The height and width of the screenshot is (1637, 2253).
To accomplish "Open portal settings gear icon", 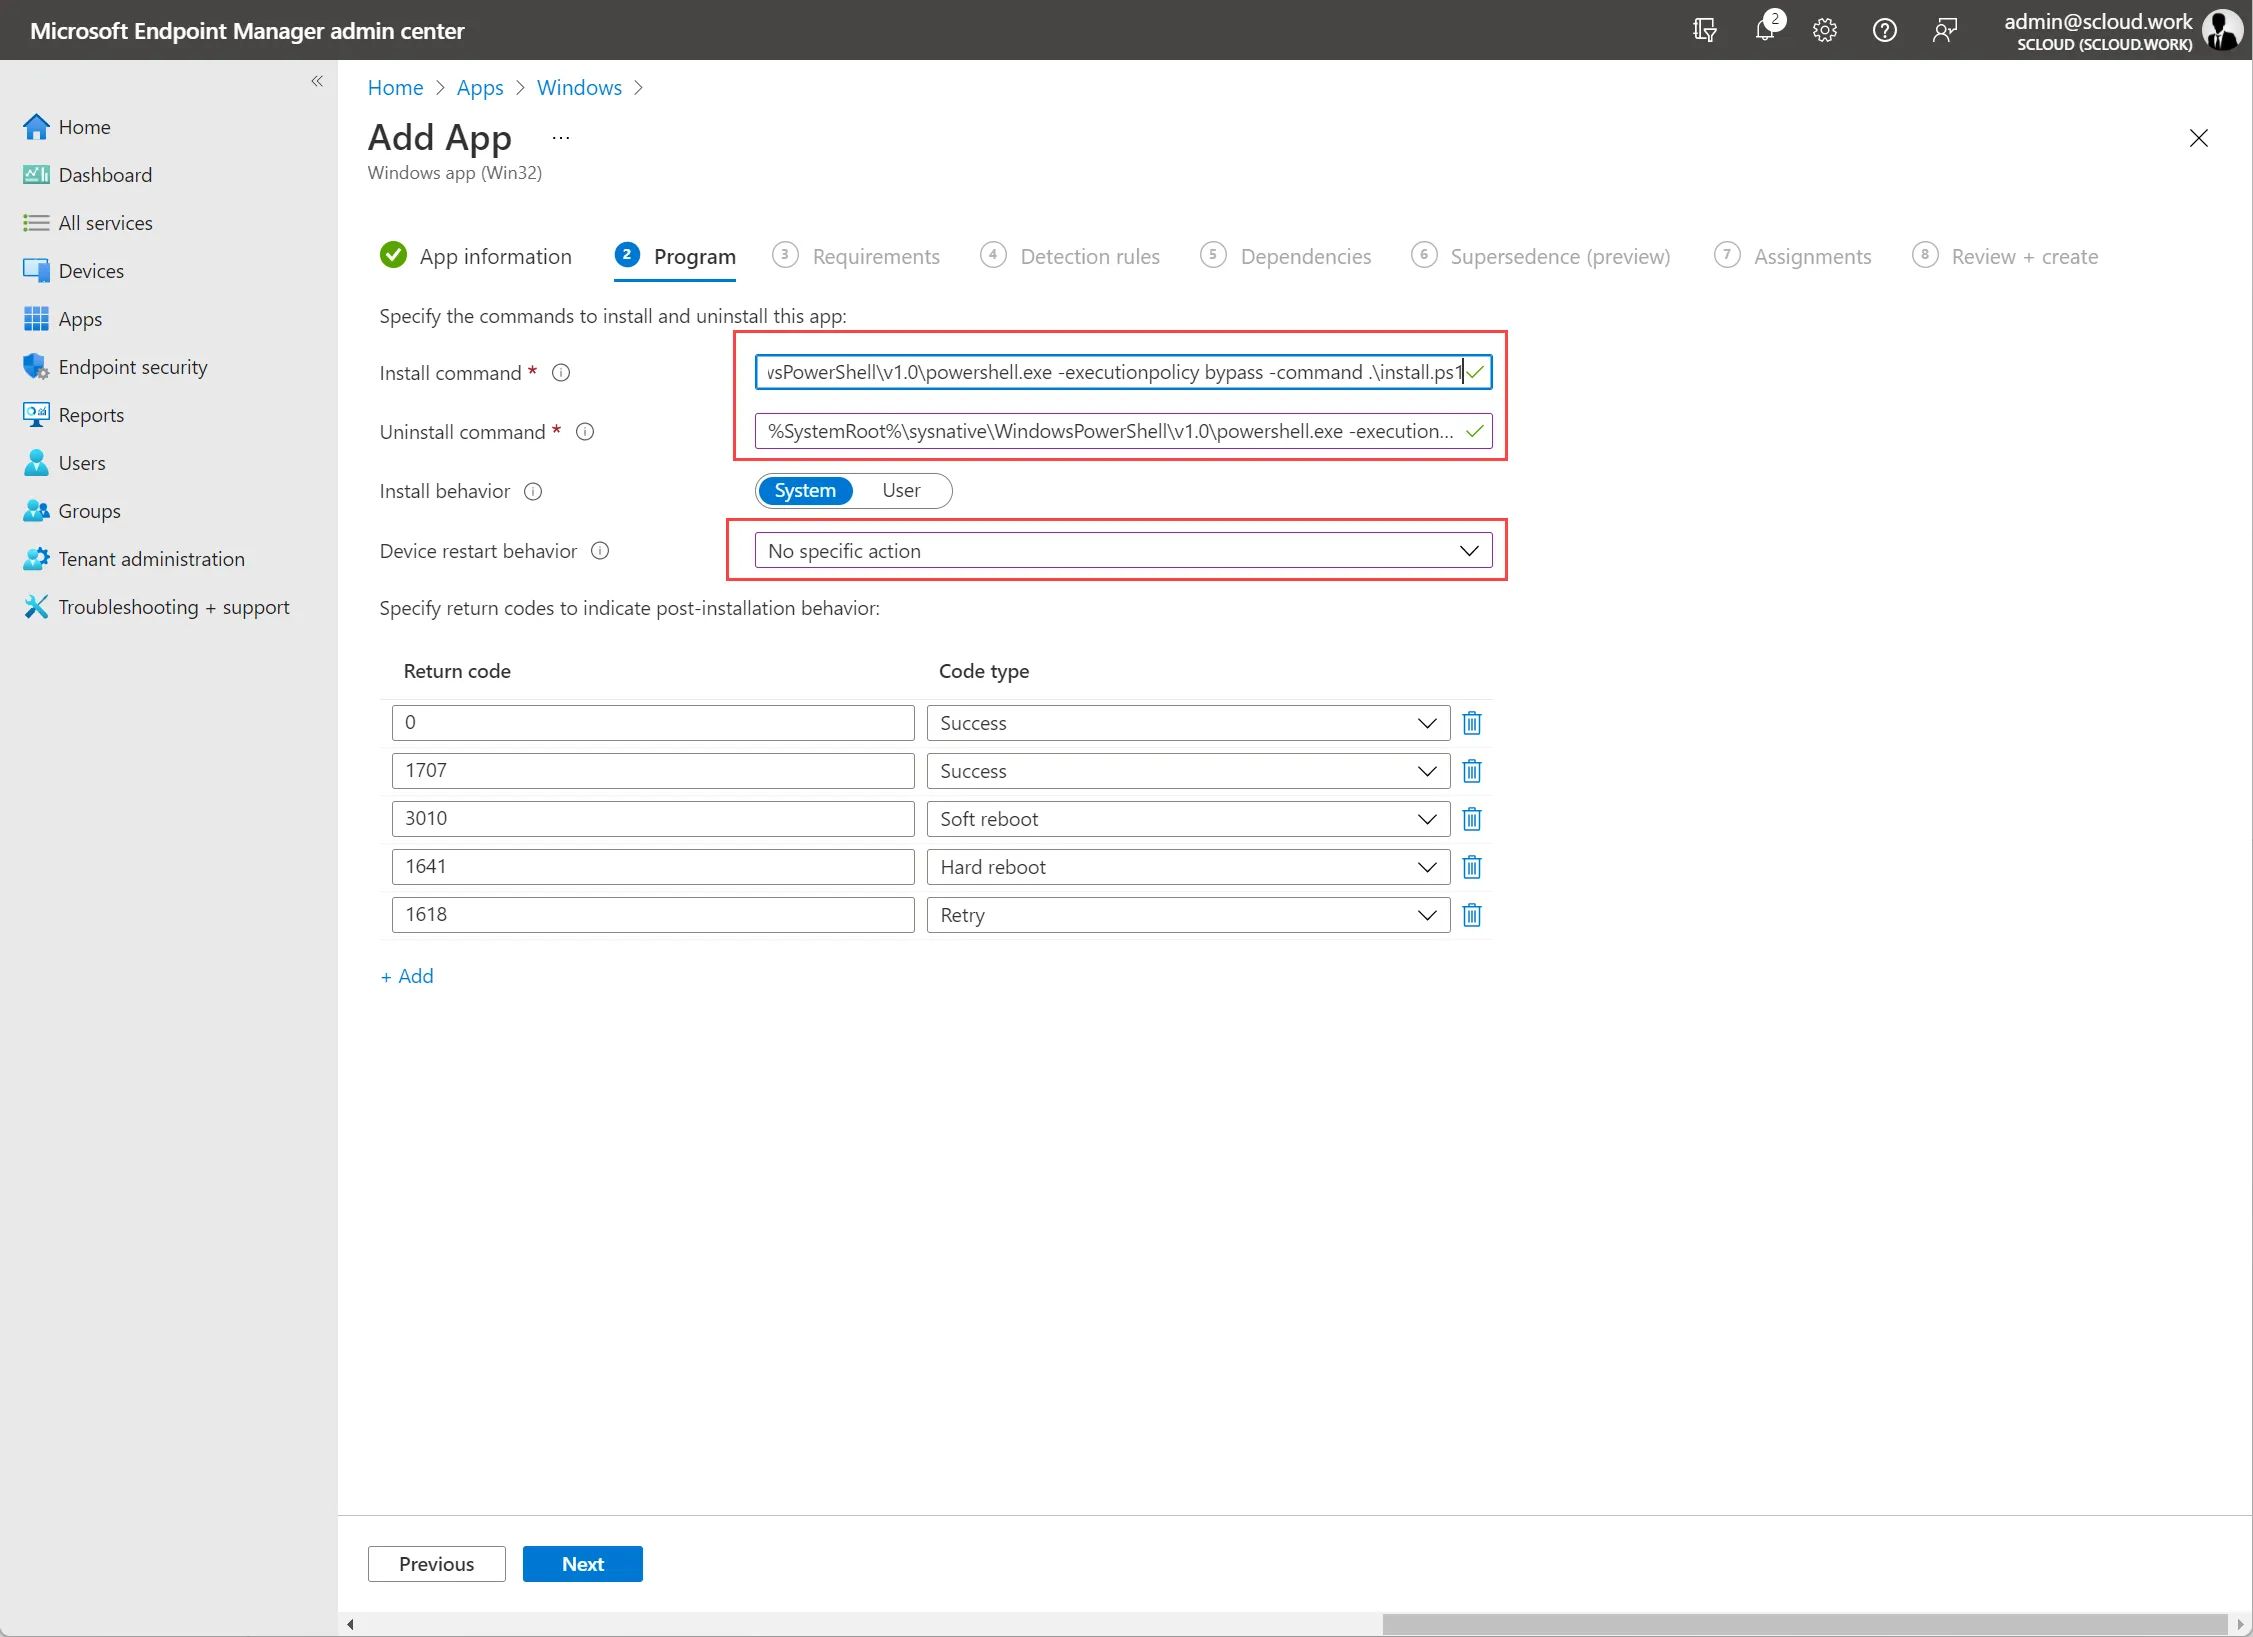I will coord(1825,30).
